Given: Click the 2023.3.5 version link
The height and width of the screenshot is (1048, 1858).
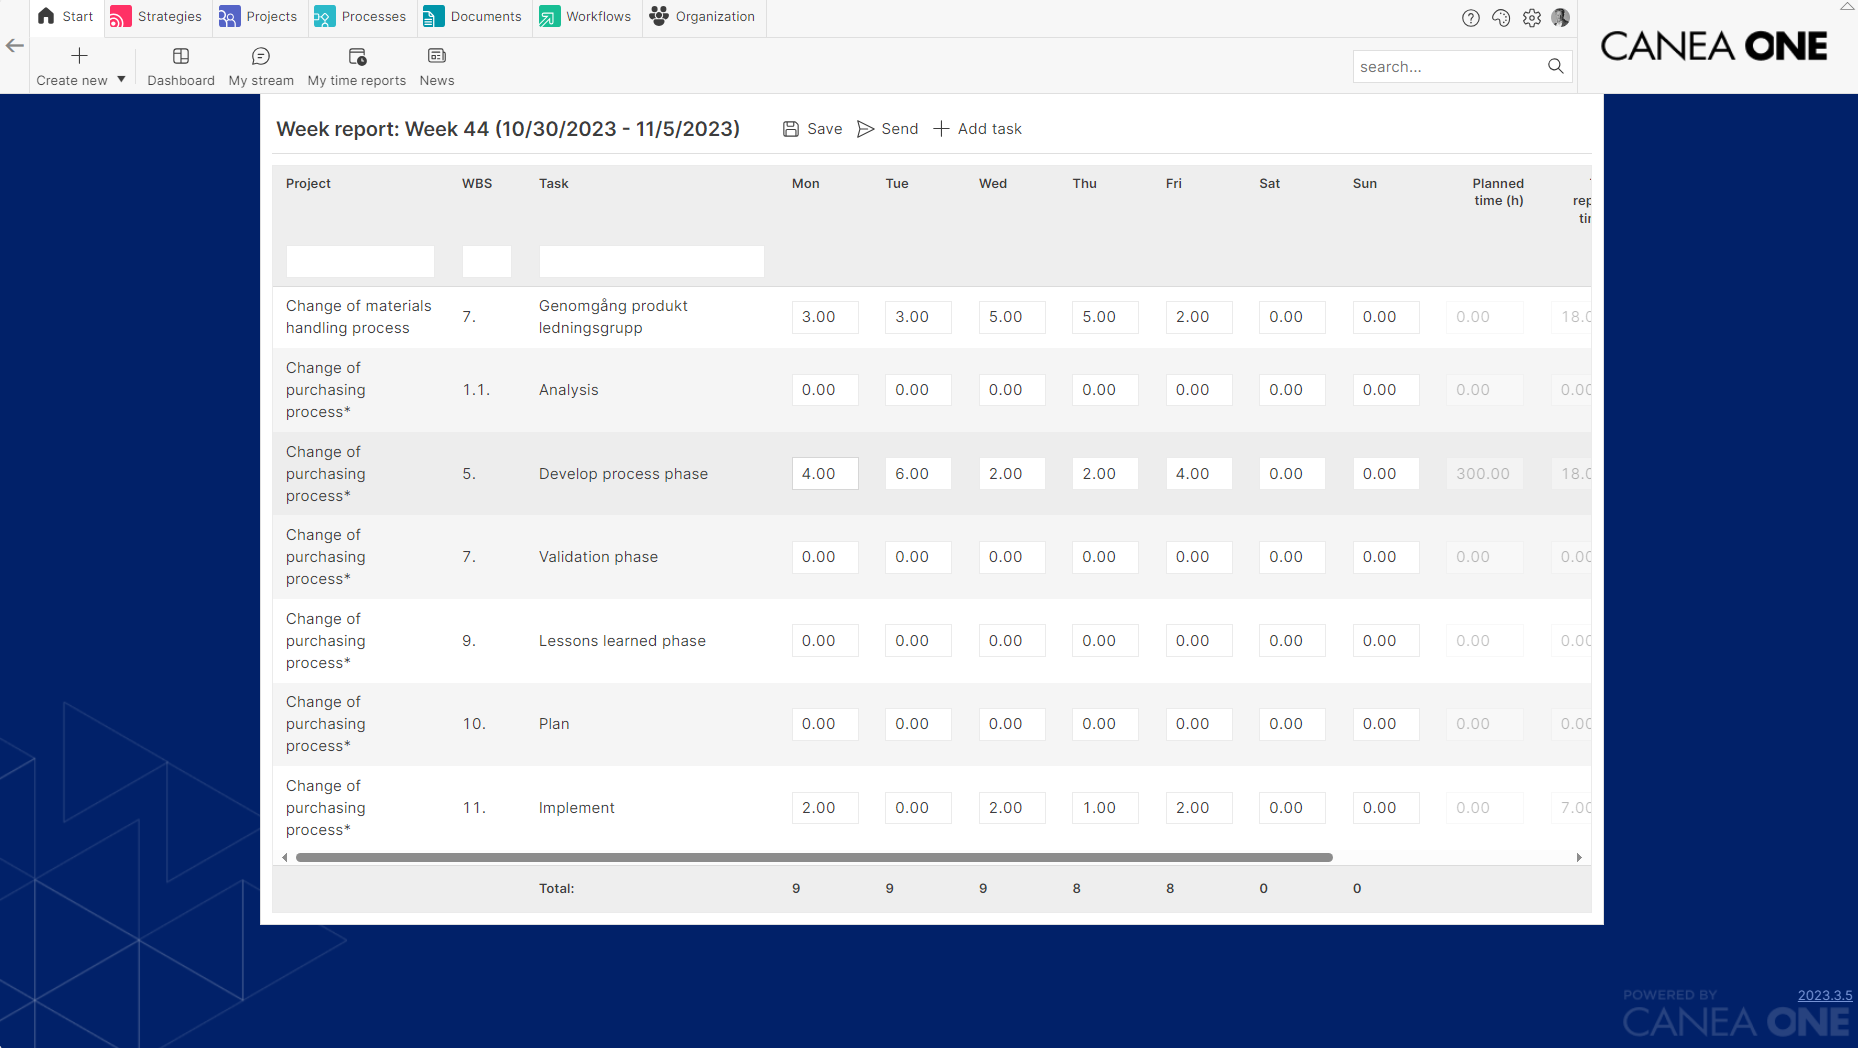Looking at the screenshot, I should click(1825, 995).
